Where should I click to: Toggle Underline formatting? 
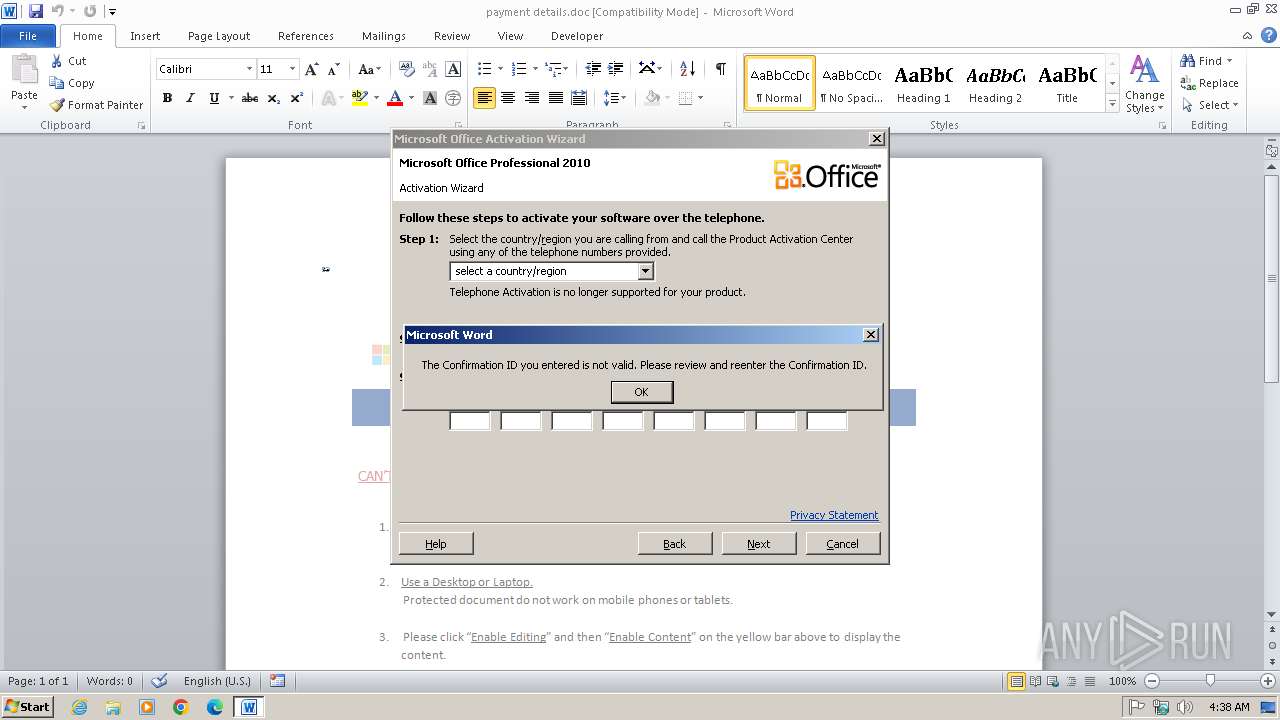pyautogui.click(x=214, y=98)
